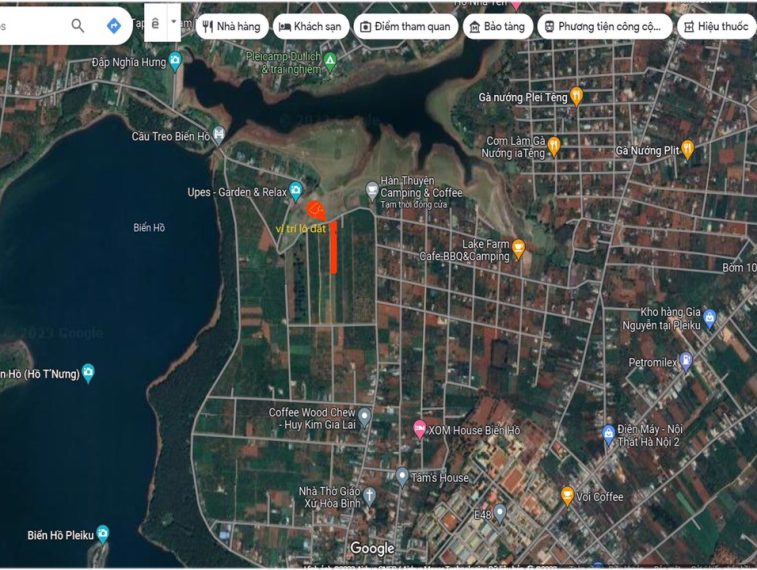
Task: Open Đập Nghĩa Hưng camera marker
Action: click(175, 61)
